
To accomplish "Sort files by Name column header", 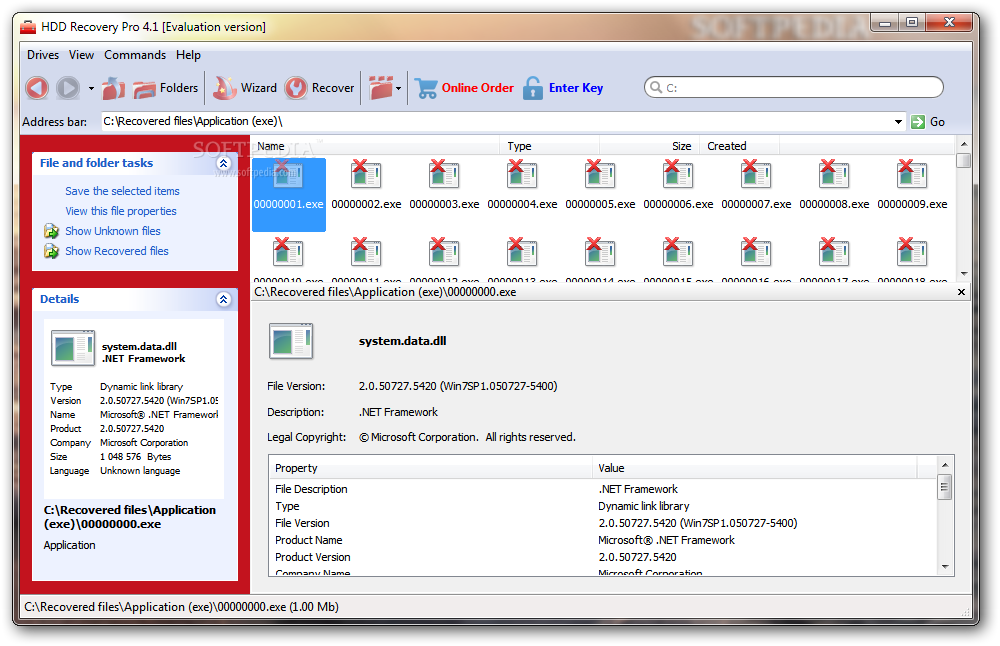I will (375, 146).
